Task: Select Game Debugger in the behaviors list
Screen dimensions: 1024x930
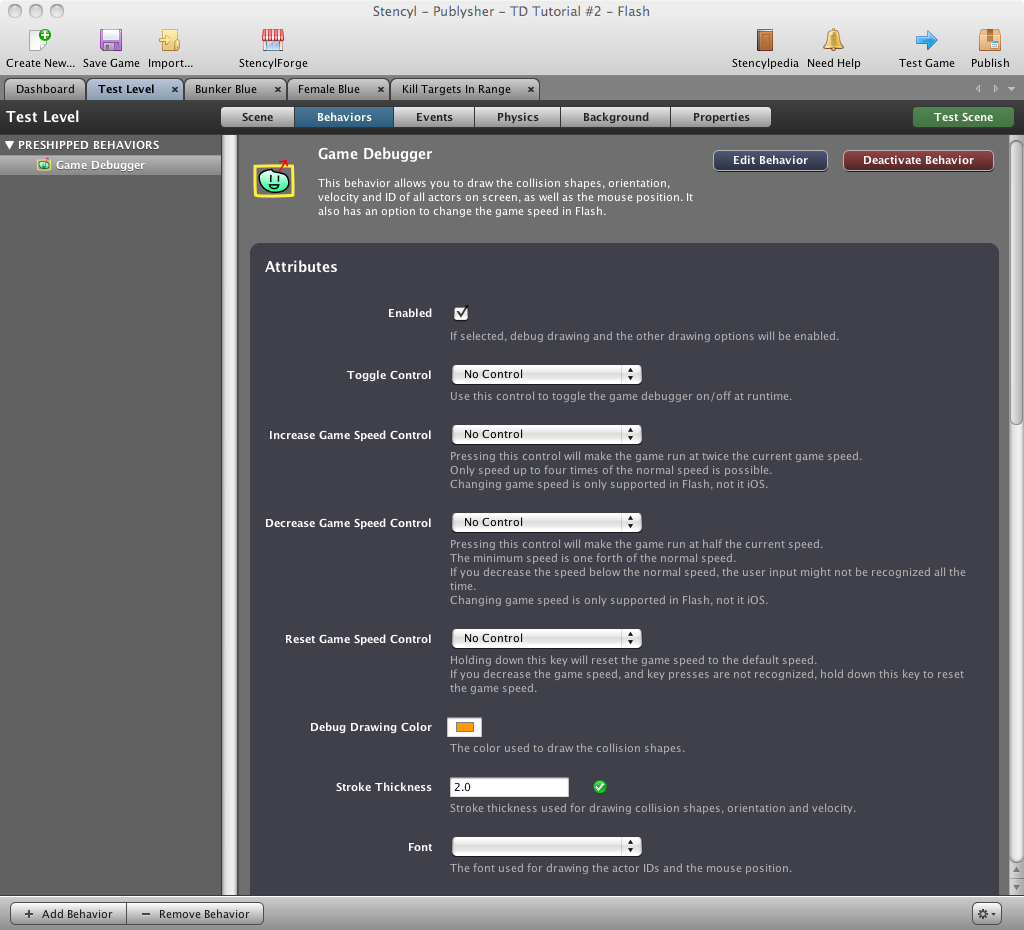Action: pyautogui.click(x=110, y=165)
